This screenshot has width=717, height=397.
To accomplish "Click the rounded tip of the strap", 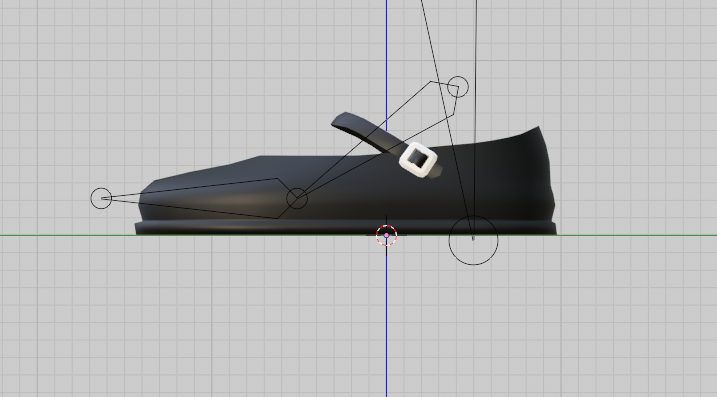I will [x=339, y=121].
